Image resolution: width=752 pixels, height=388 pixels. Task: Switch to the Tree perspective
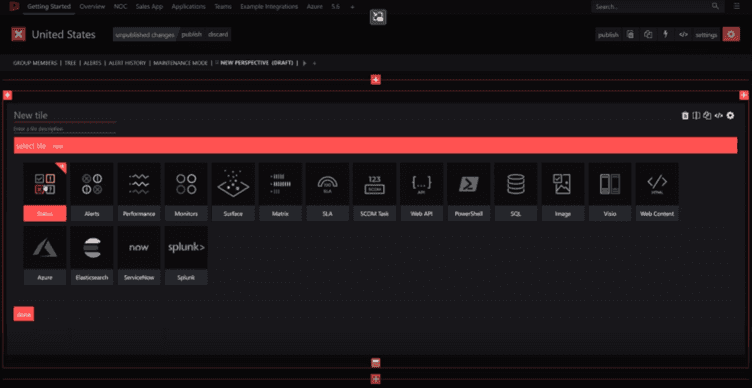click(x=70, y=63)
